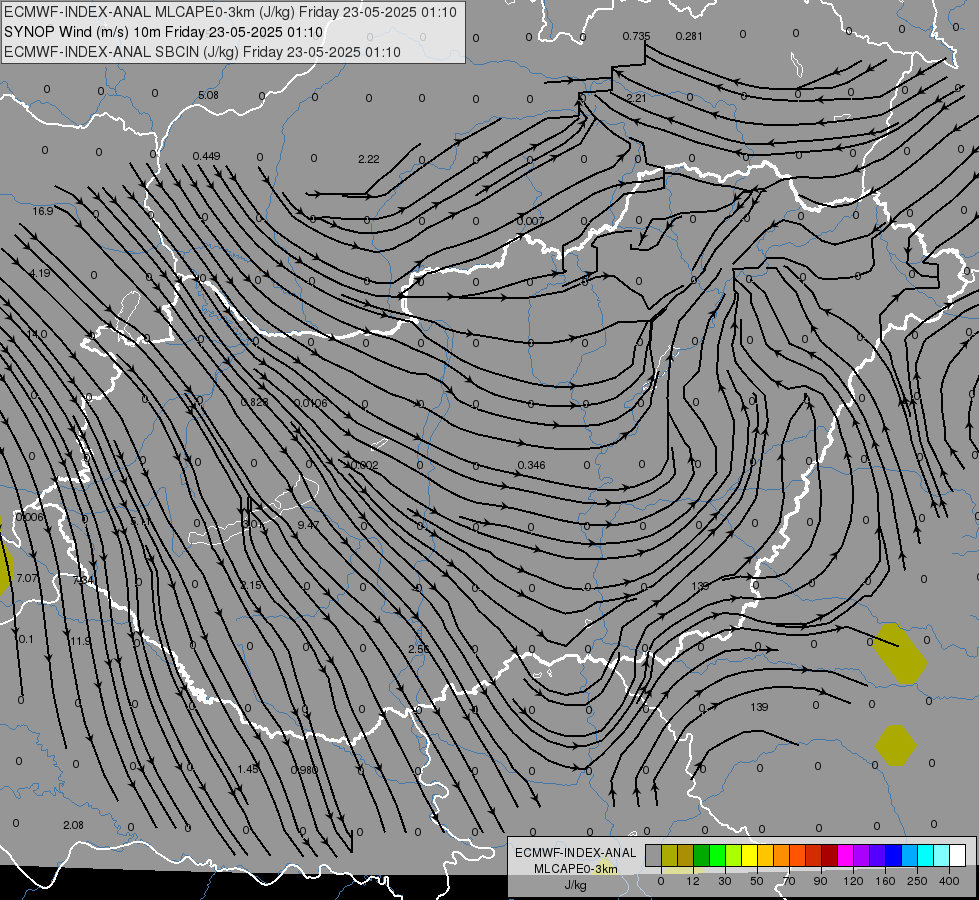Image resolution: width=979 pixels, height=900 pixels.
Task: Click the map value 0.346
Action: click(531, 465)
